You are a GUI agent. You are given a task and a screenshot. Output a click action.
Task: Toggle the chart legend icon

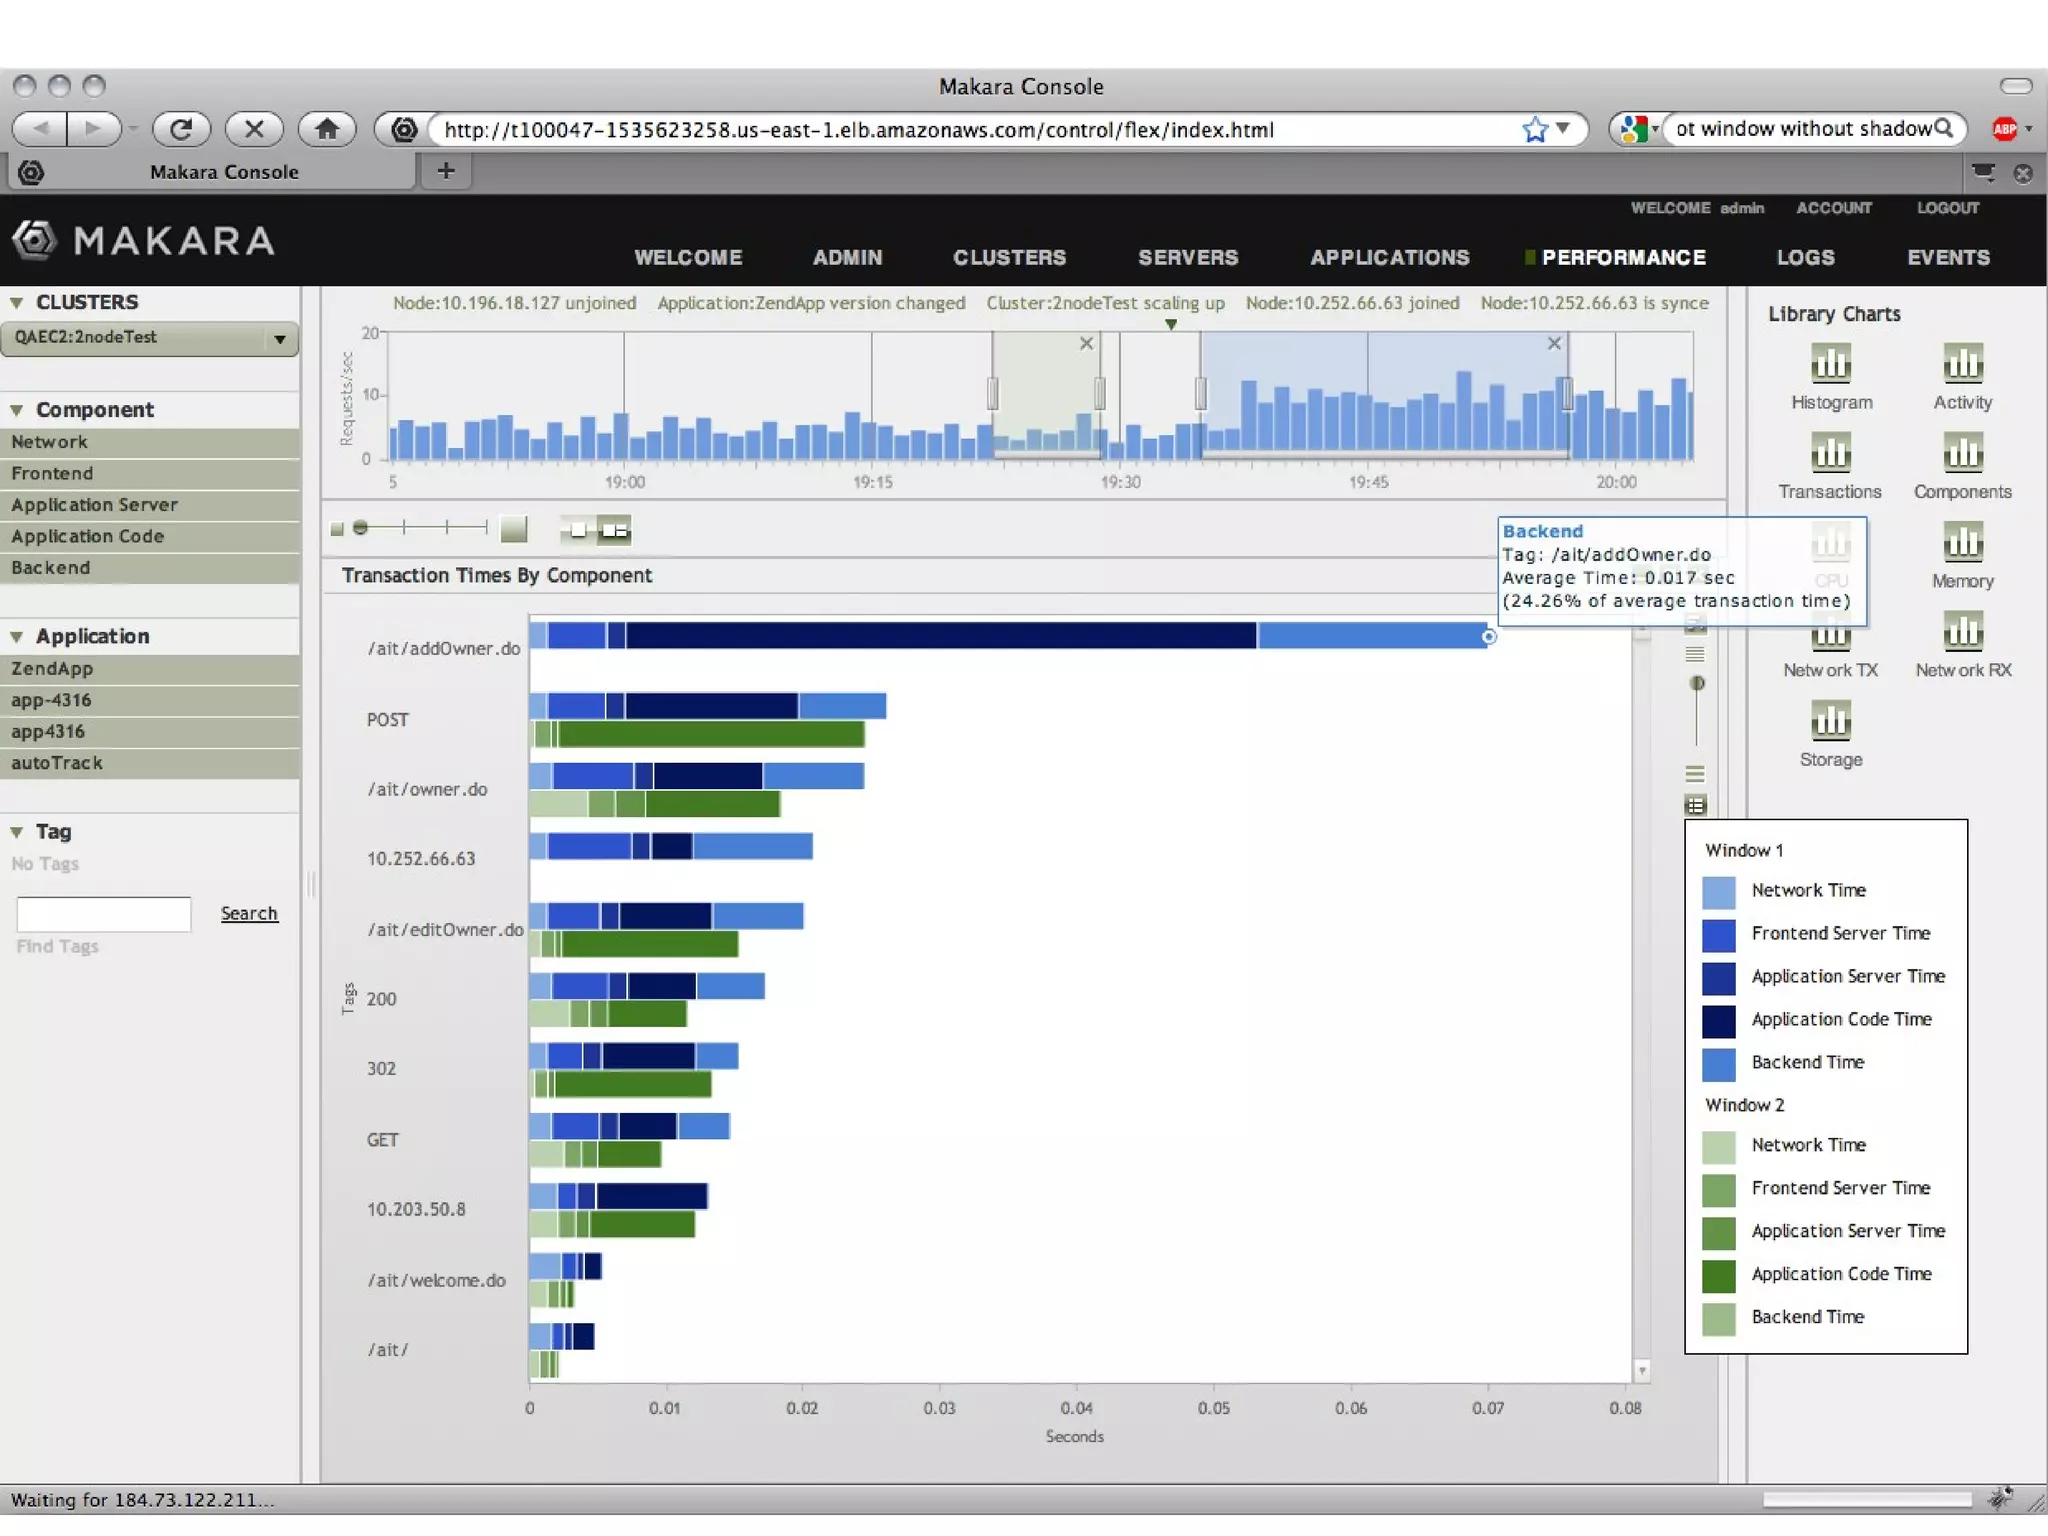1695,806
